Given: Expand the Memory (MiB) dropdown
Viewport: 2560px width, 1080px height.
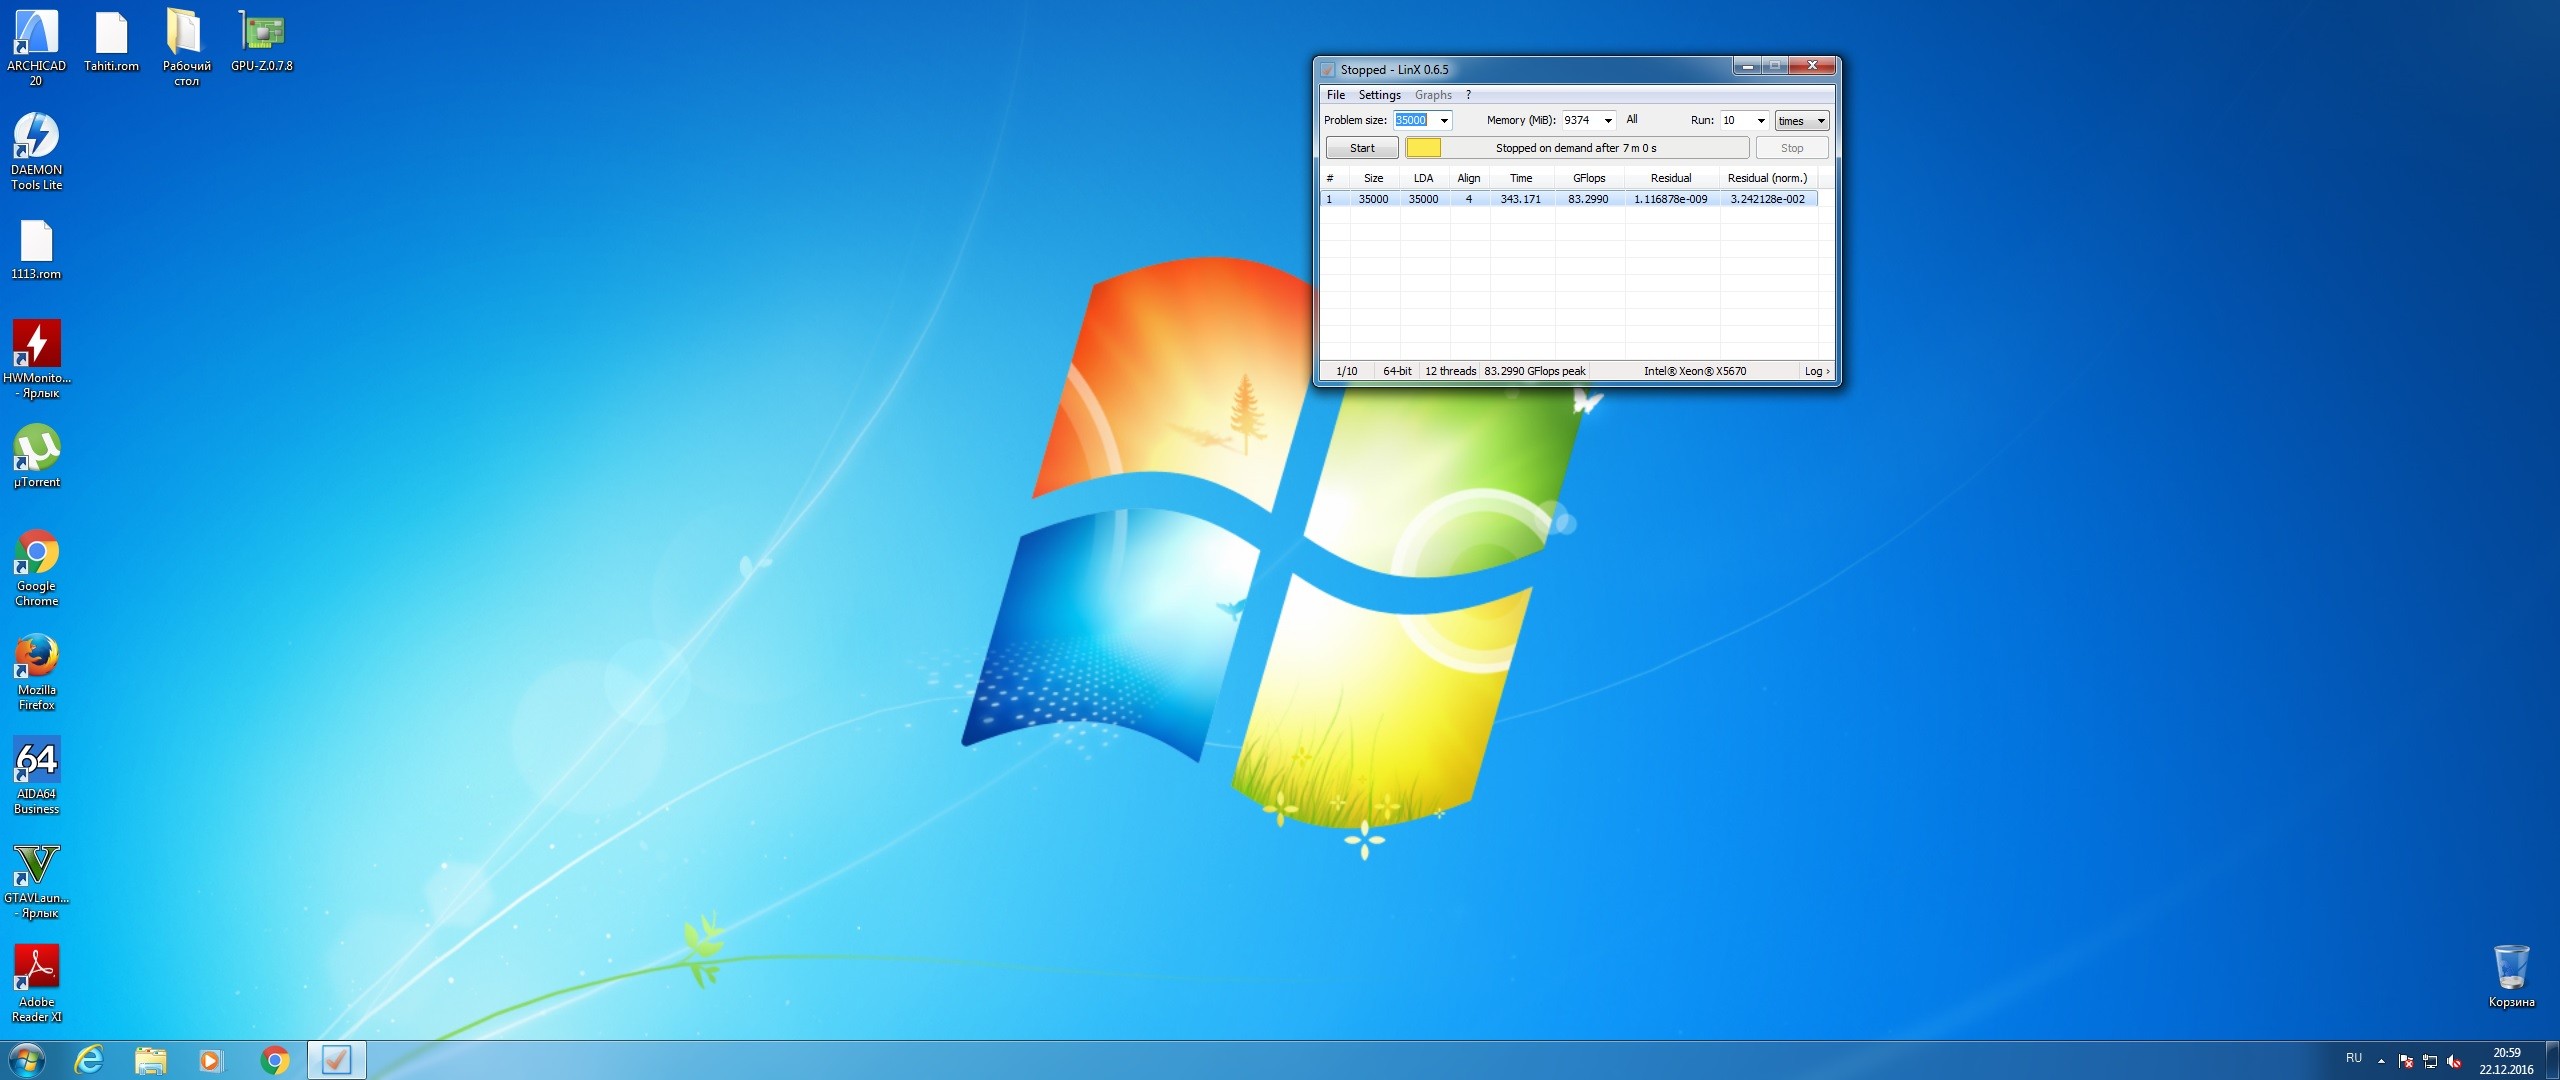Looking at the screenshot, I should [1607, 121].
